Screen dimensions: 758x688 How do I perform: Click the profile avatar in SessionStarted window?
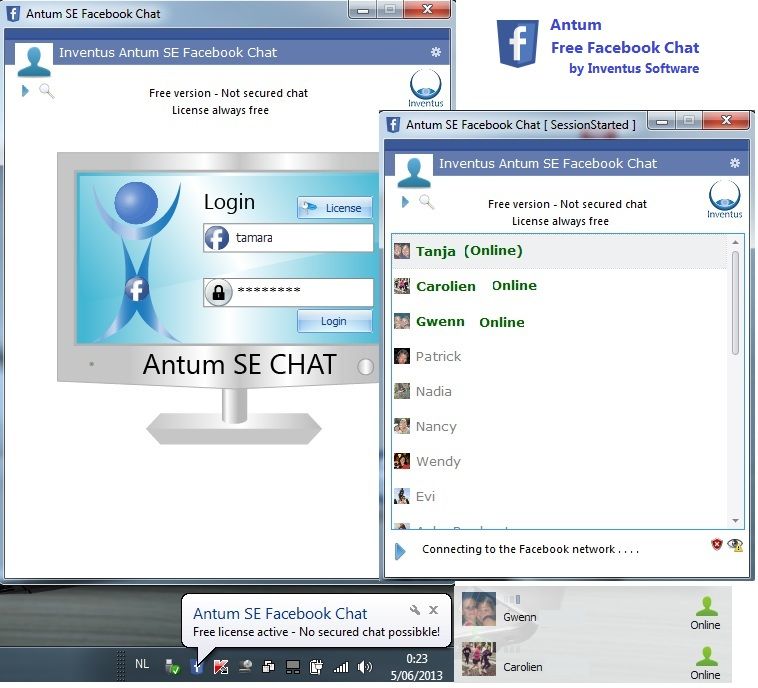click(414, 172)
